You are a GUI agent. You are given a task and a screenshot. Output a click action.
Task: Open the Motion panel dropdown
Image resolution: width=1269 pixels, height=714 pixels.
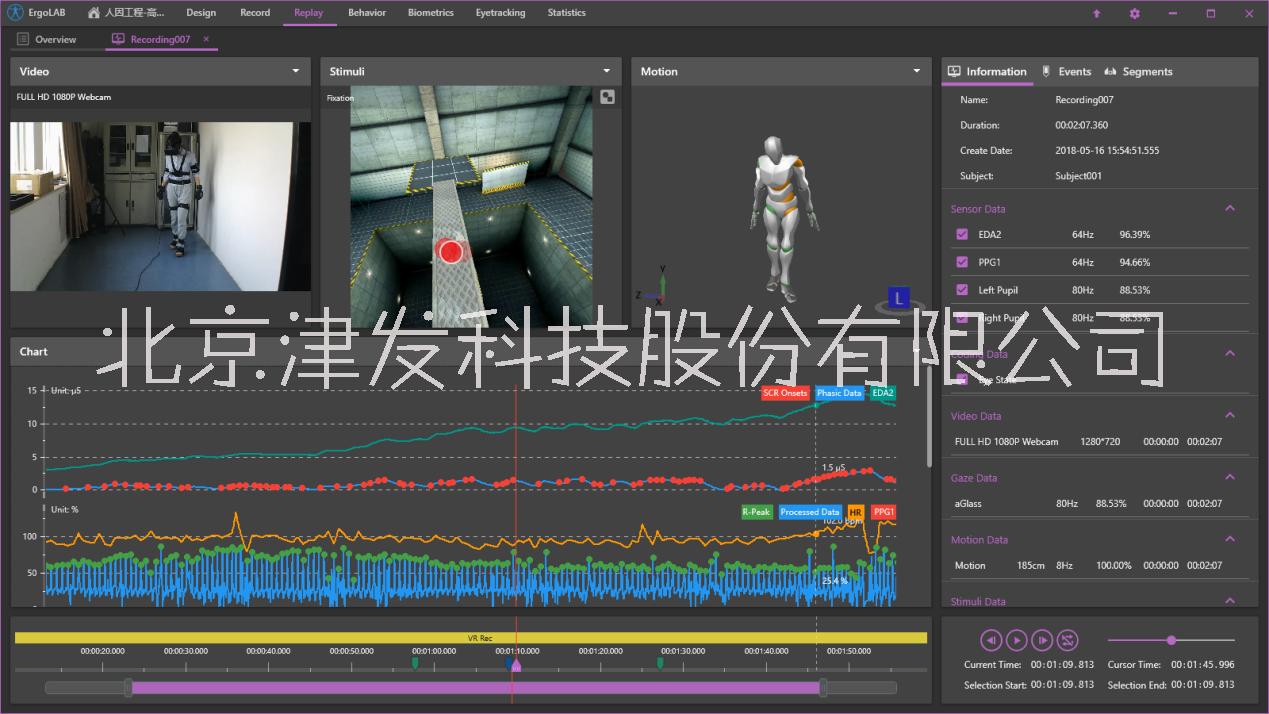916,71
